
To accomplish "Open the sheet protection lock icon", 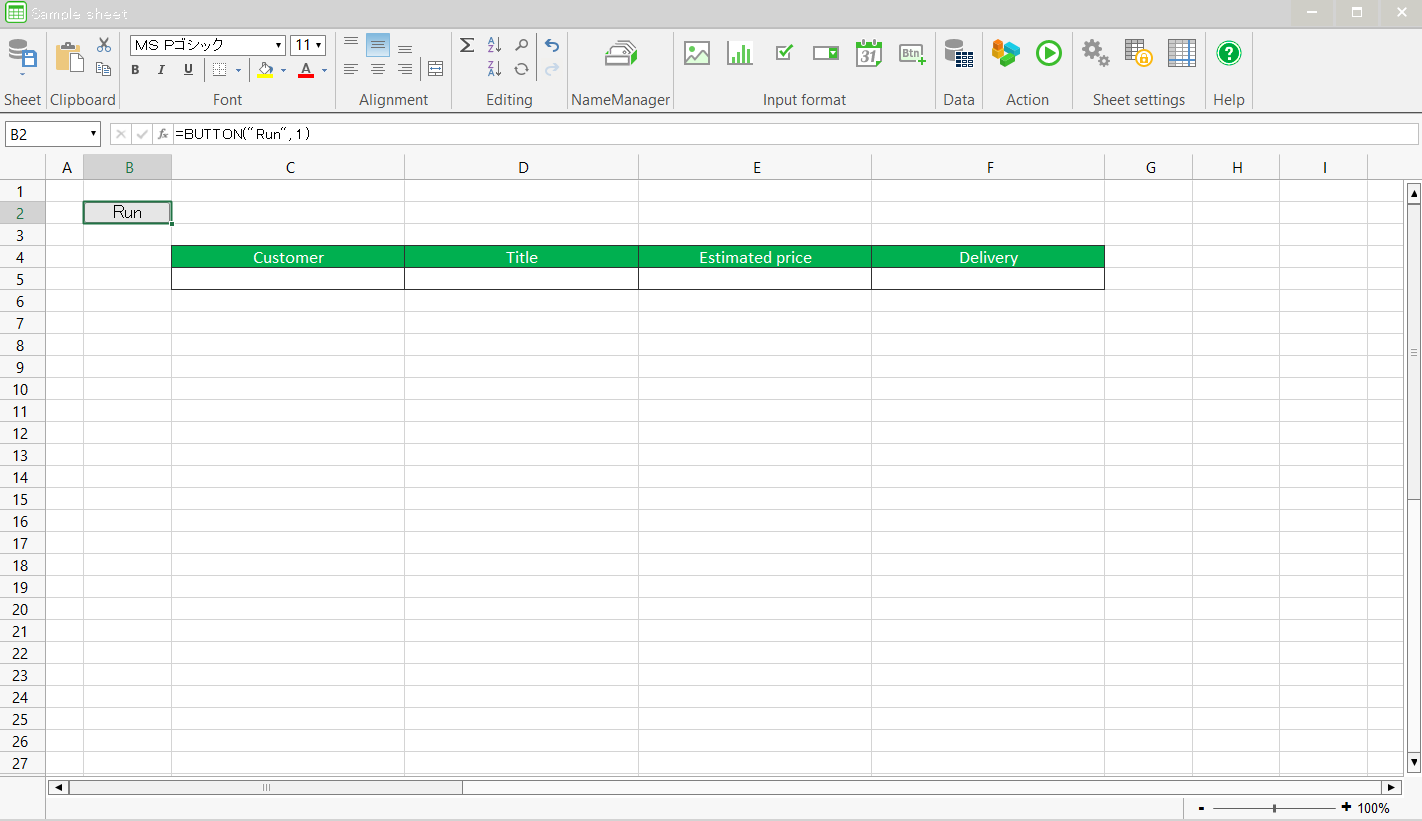I will 1138,54.
